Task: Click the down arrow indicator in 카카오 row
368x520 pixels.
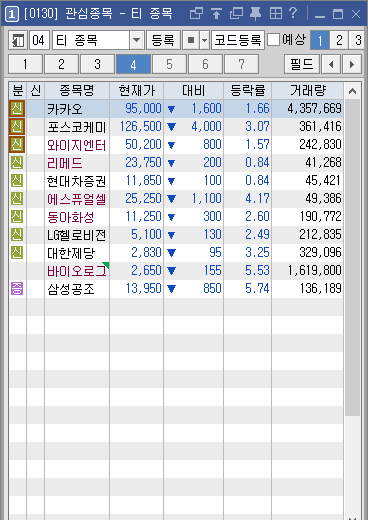Action: [x=171, y=109]
